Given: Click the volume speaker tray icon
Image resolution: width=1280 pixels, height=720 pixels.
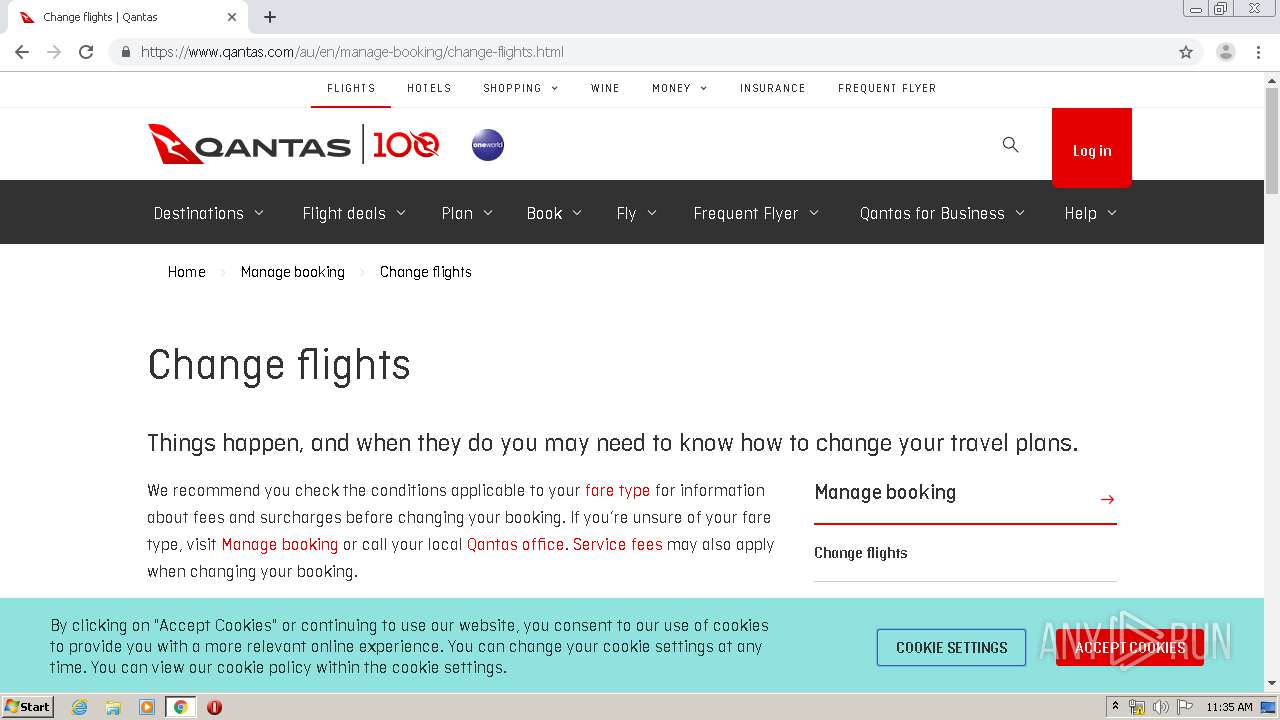Looking at the screenshot, I should tap(1161, 707).
